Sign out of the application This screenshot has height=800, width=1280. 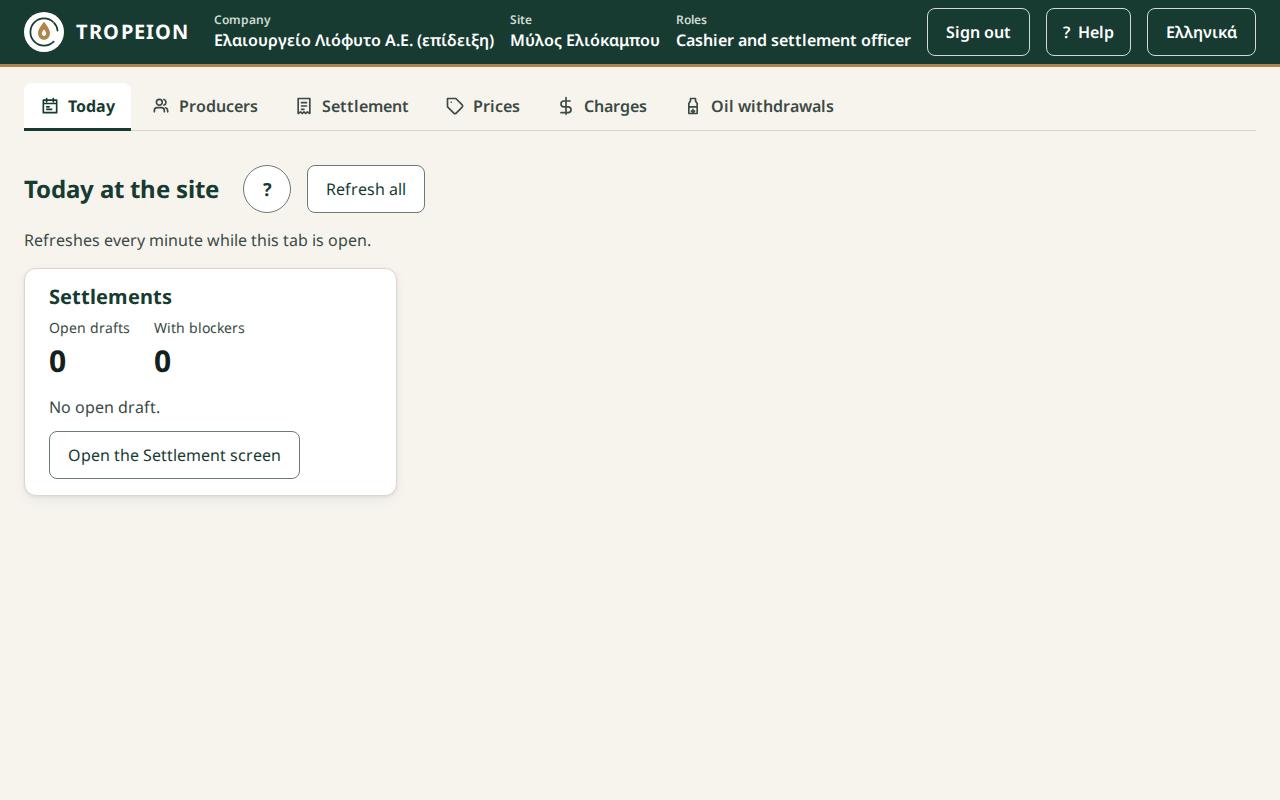pyautogui.click(x=978, y=32)
